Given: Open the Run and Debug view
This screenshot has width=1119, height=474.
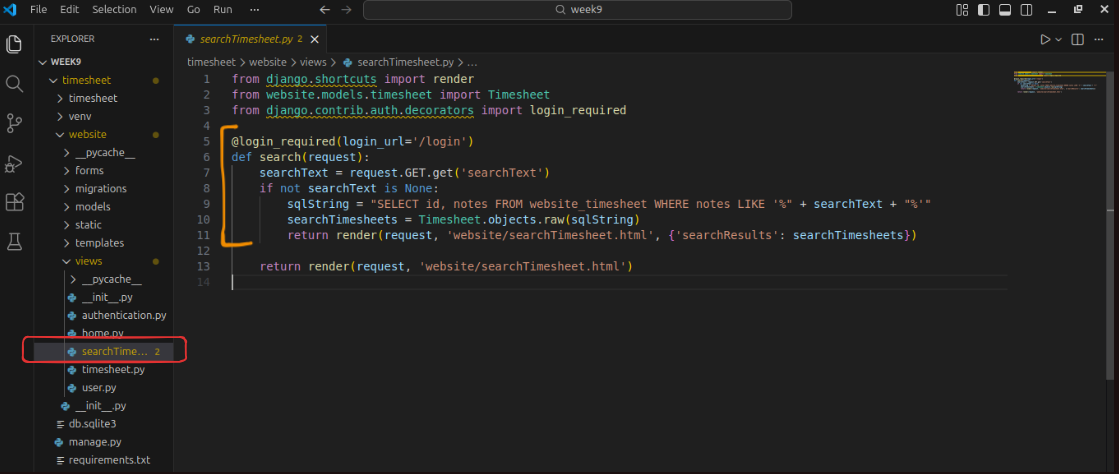Looking at the screenshot, I should [14, 163].
